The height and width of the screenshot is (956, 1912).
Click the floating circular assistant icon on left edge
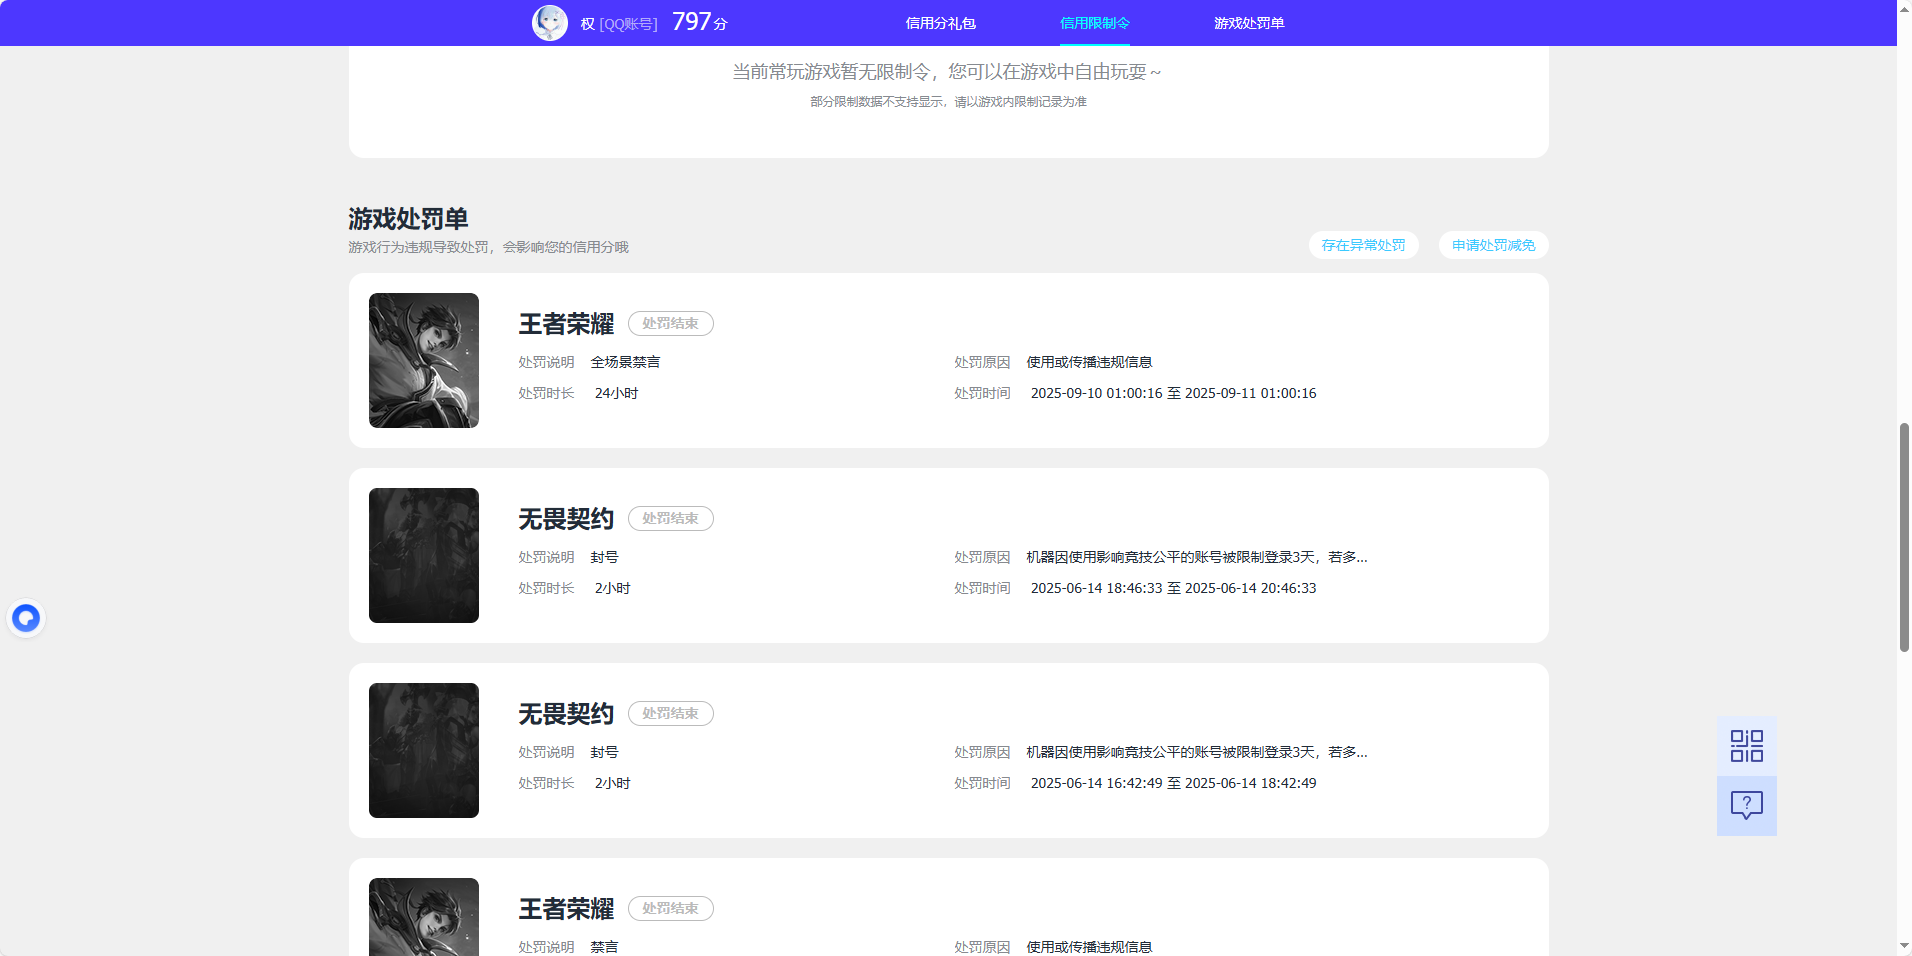[x=26, y=617]
